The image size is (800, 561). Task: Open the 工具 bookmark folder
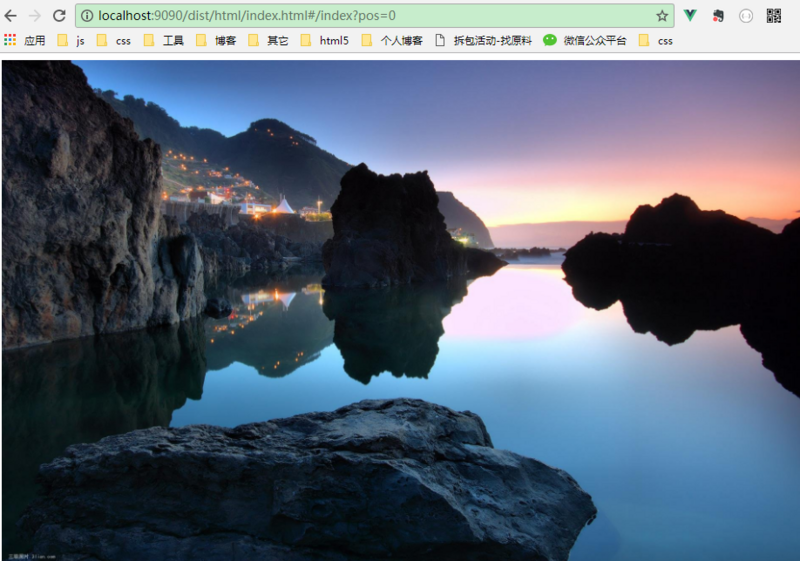[164, 40]
